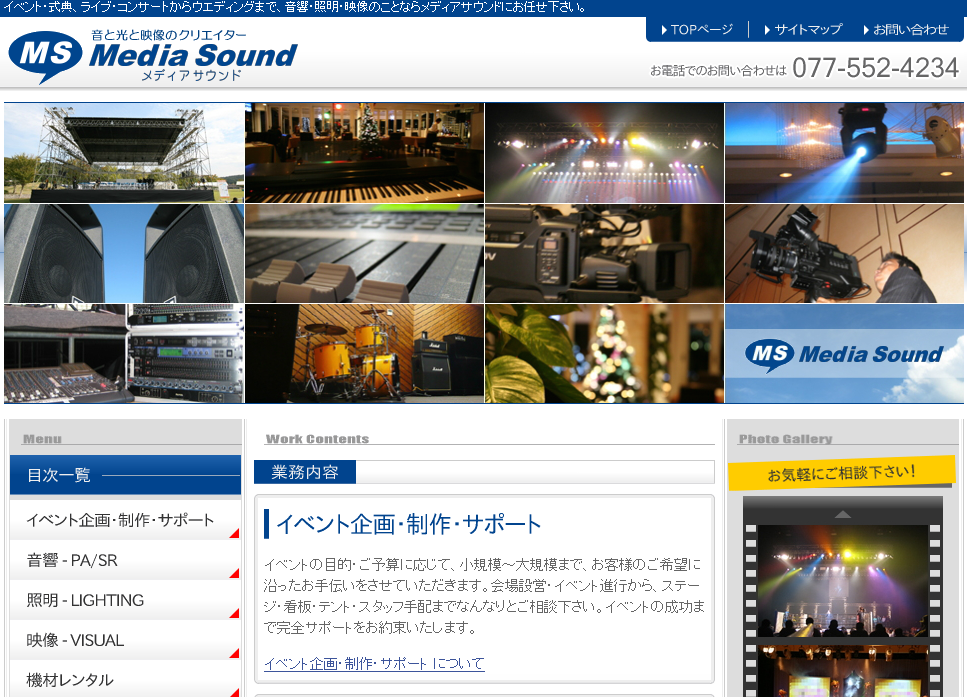The image size is (967, 697).
Task: Click the blue bar beside イベント企画・制作・サポート heading
Action: (267, 522)
